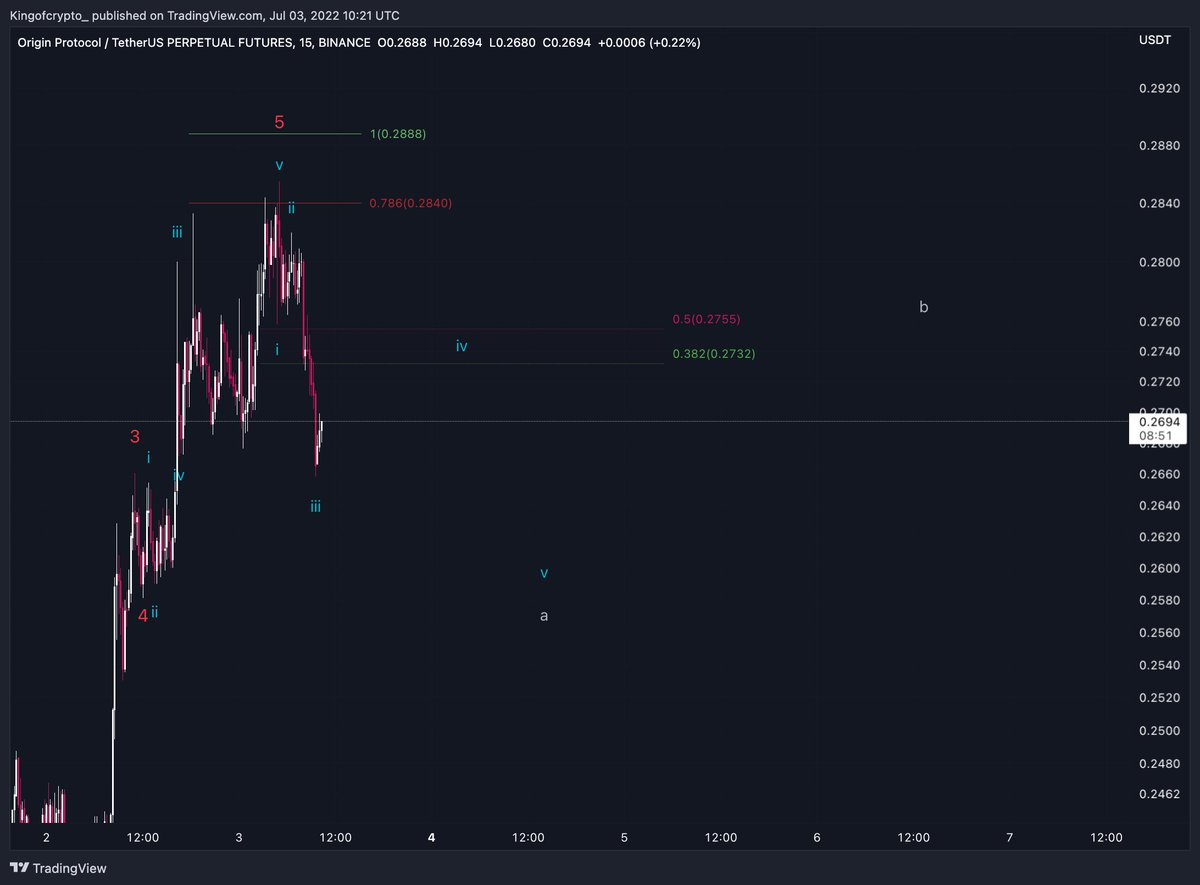1200x885 pixels.
Task: Click date 2 on the time axis
Action: click(45, 838)
